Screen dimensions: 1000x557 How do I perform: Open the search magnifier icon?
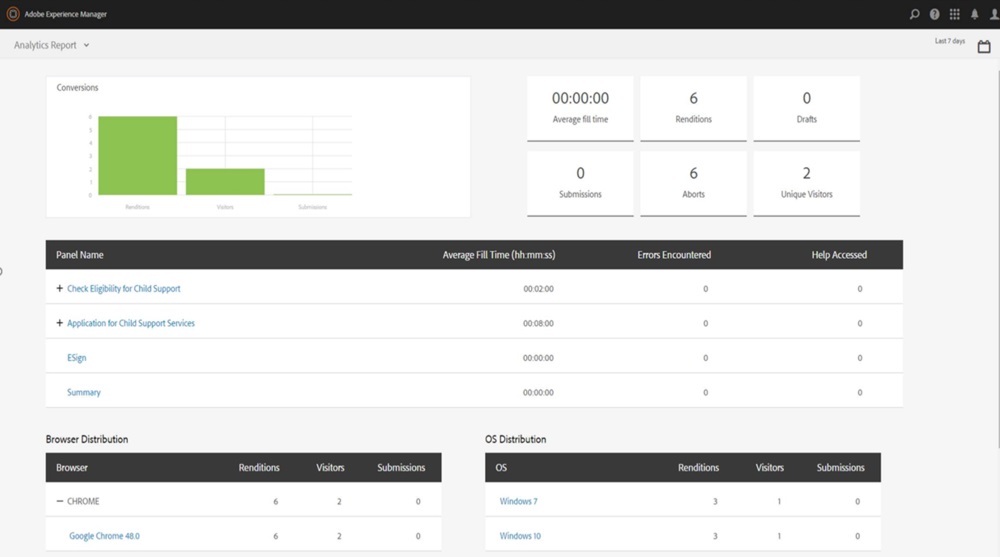click(914, 14)
